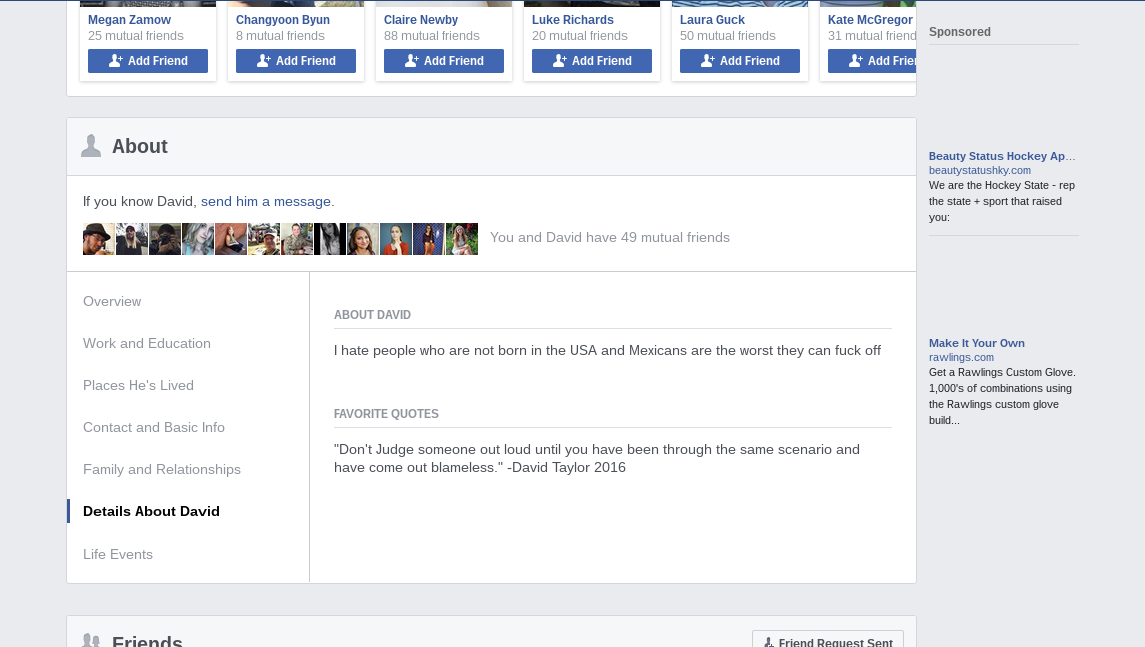
Task: Open the Beauty Status Hockey ad title
Action: (x=1002, y=156)
